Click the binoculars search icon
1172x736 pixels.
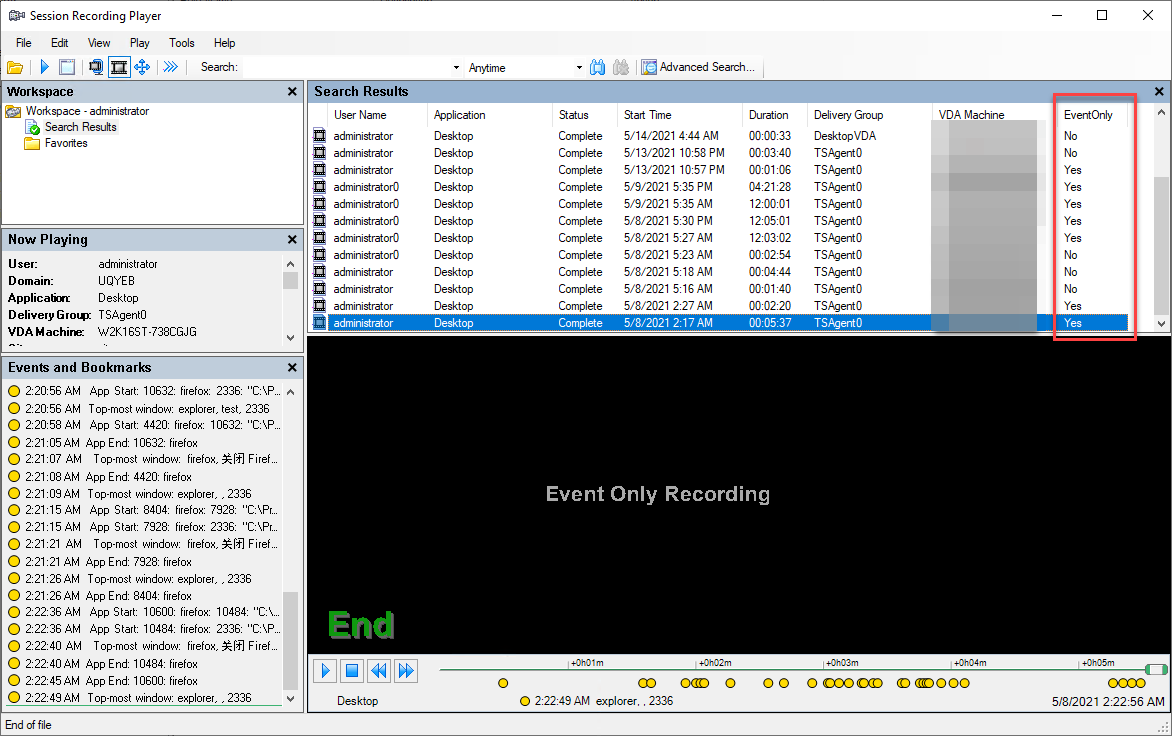click(597, 67)
